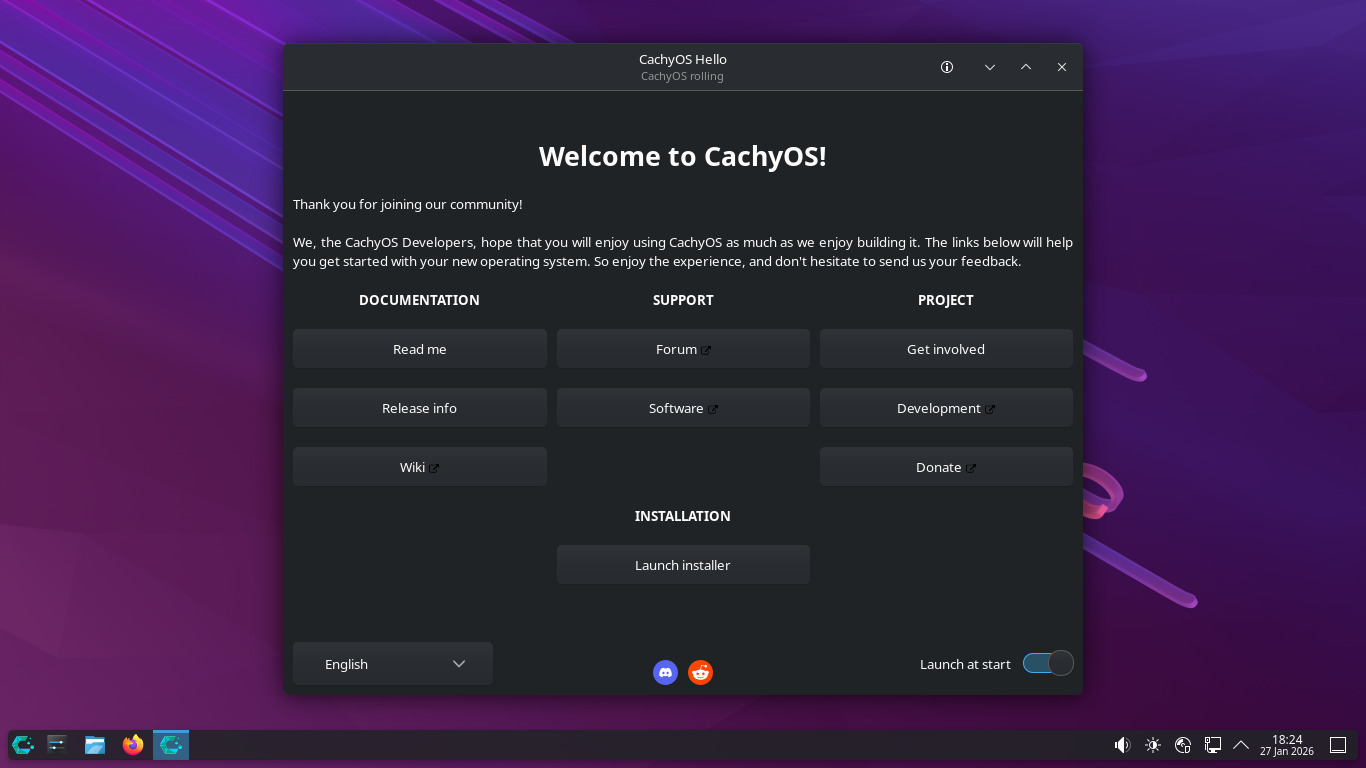Open the English language dropdown
This screenshot has height=768, width=1366.
392,663
